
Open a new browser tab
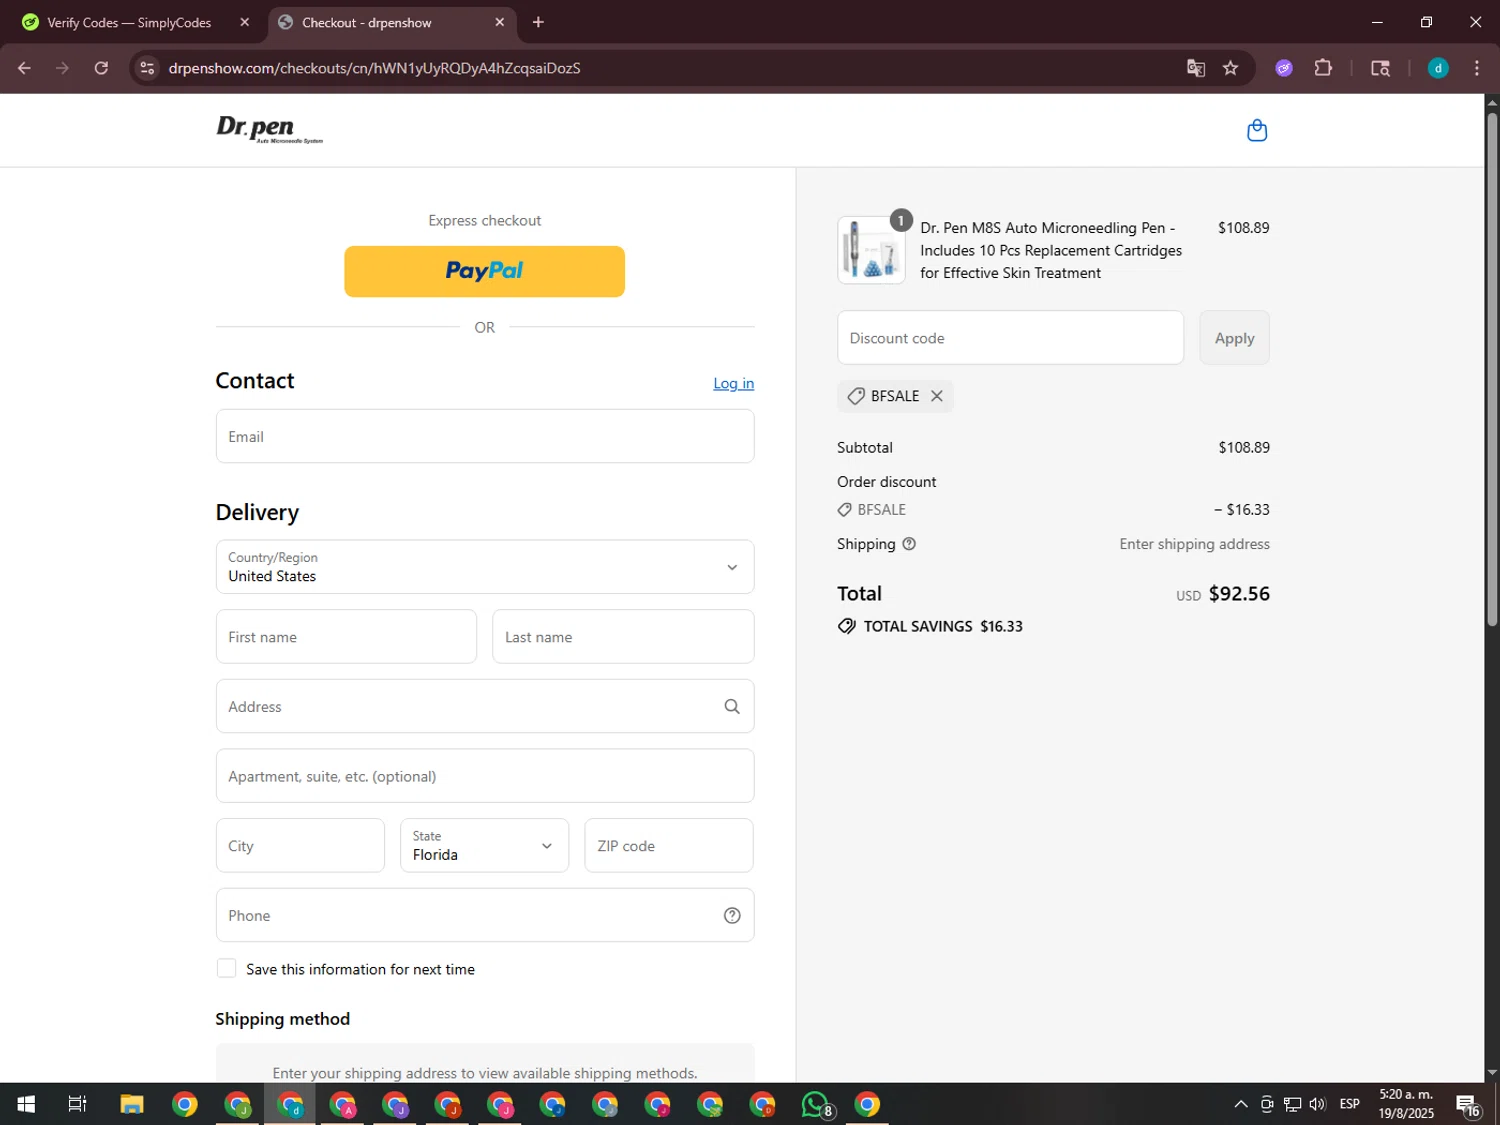point(538,22)
